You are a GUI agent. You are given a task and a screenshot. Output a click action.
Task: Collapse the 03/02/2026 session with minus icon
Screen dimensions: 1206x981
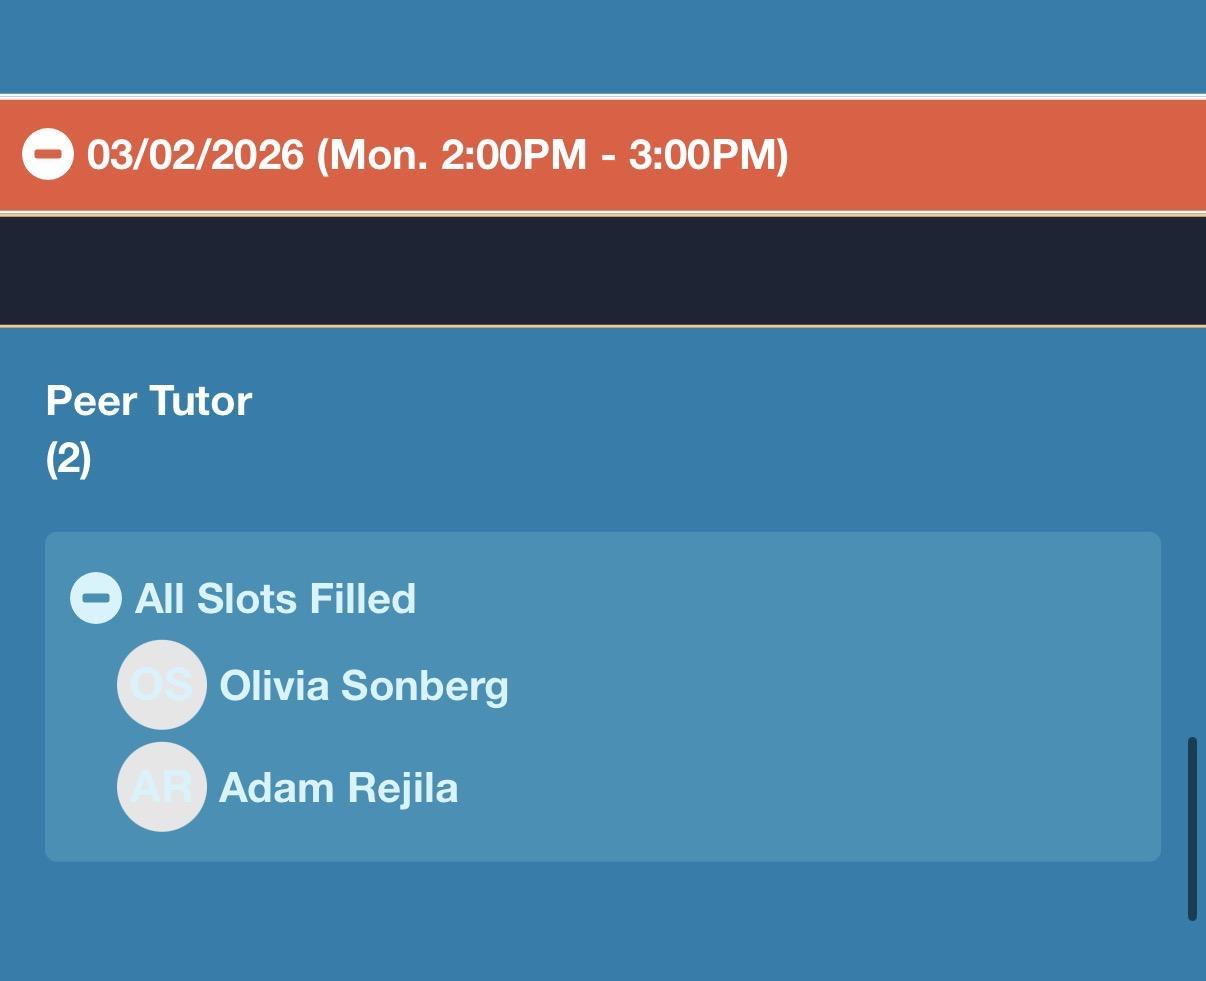(x=47, y=155)
